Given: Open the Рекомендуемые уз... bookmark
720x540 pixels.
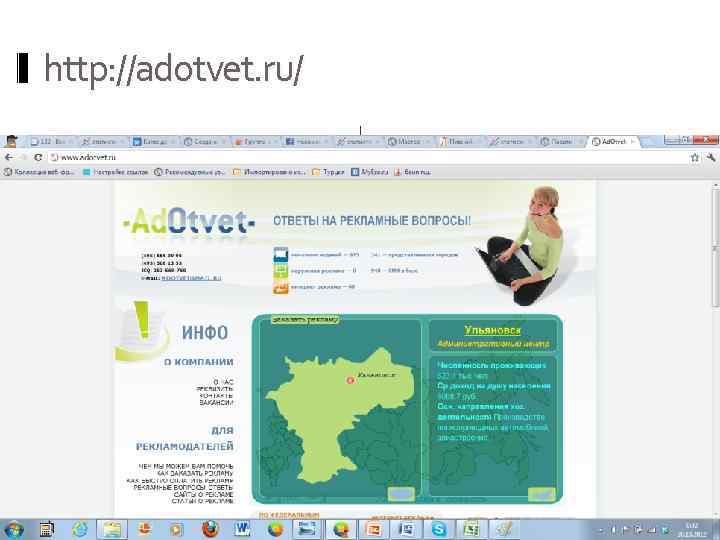Looking at the screenshot, I should click(190, 172).
